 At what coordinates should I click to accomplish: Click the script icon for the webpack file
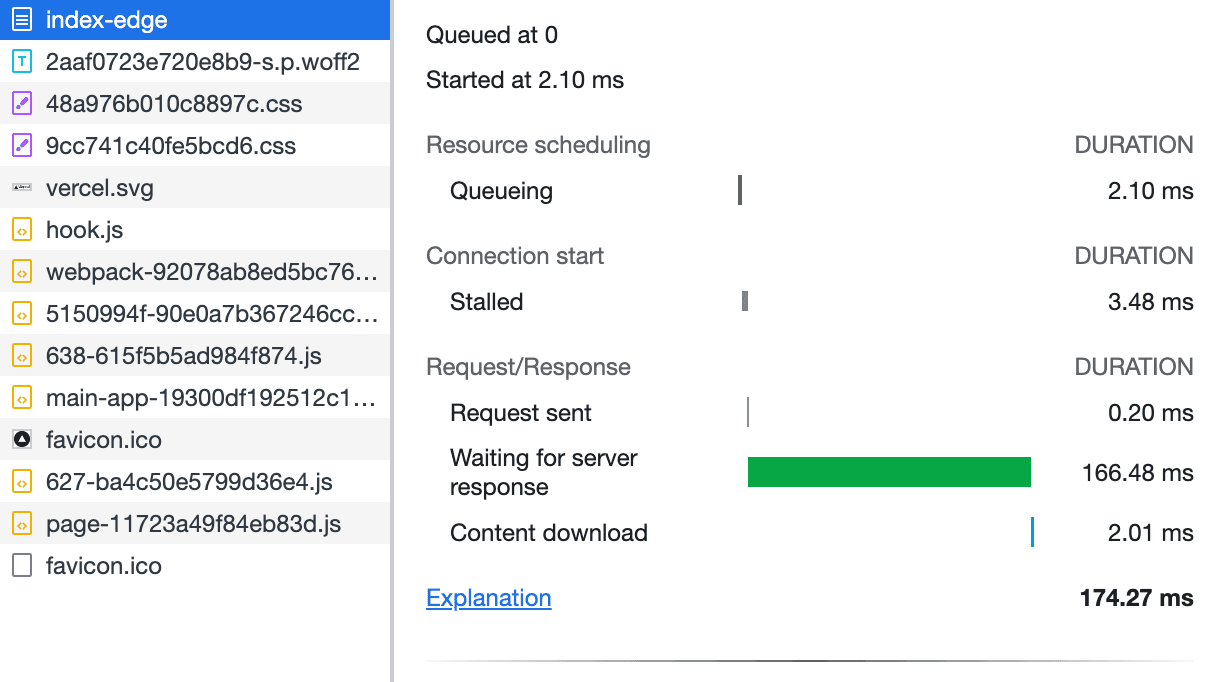(21, 272)
